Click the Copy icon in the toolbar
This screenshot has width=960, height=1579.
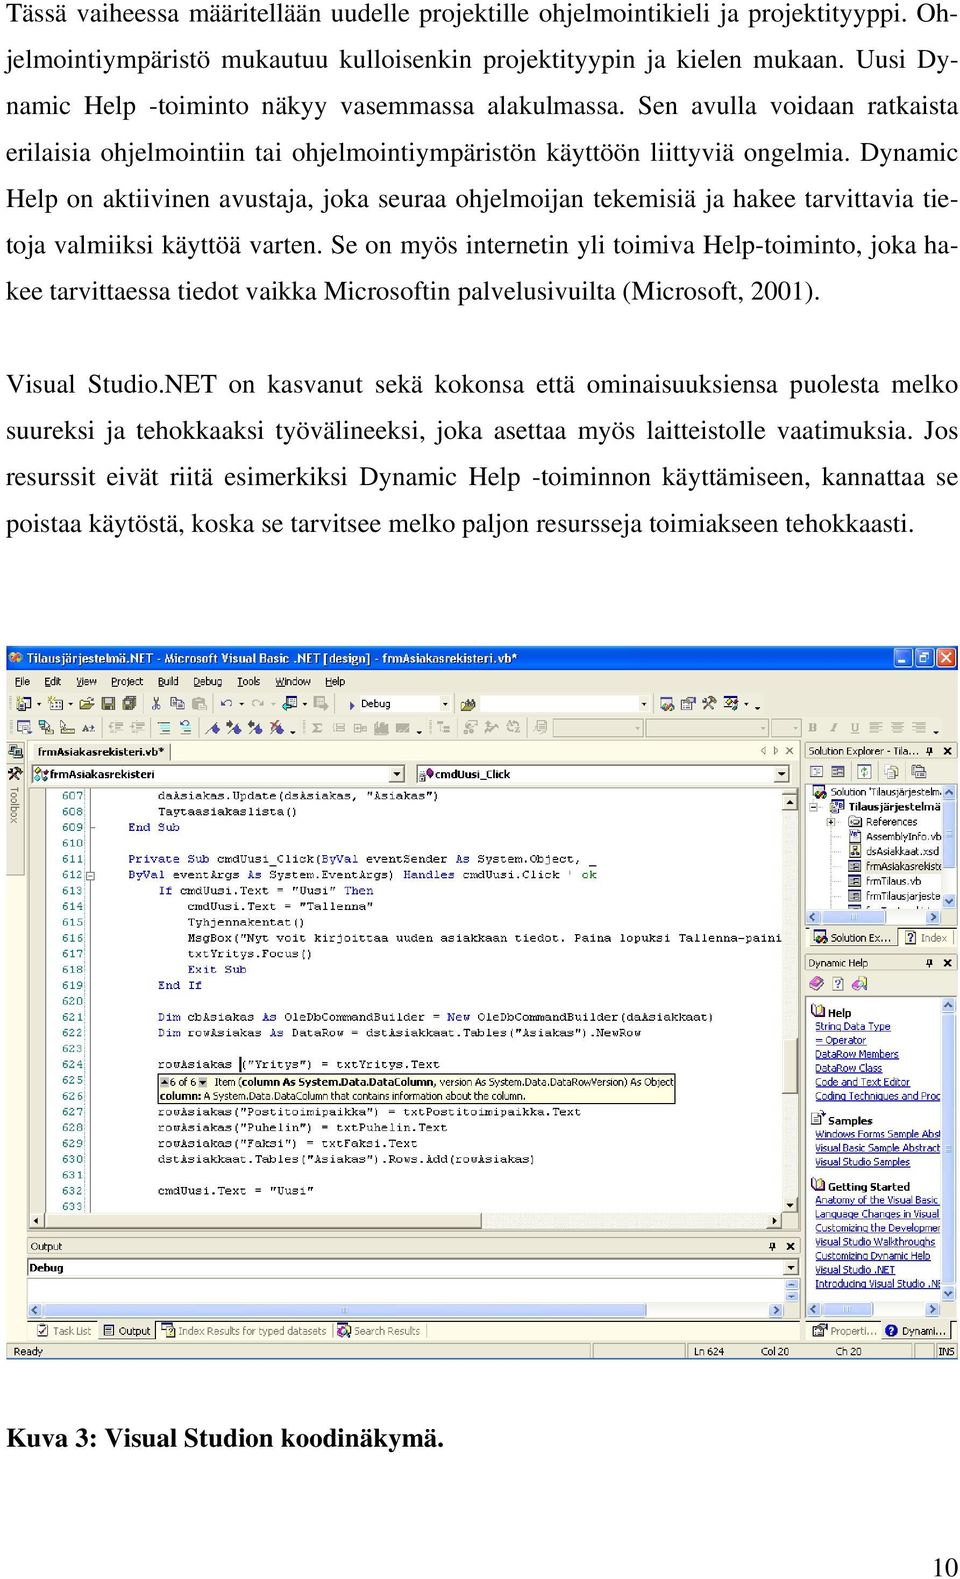click(176, 704)
